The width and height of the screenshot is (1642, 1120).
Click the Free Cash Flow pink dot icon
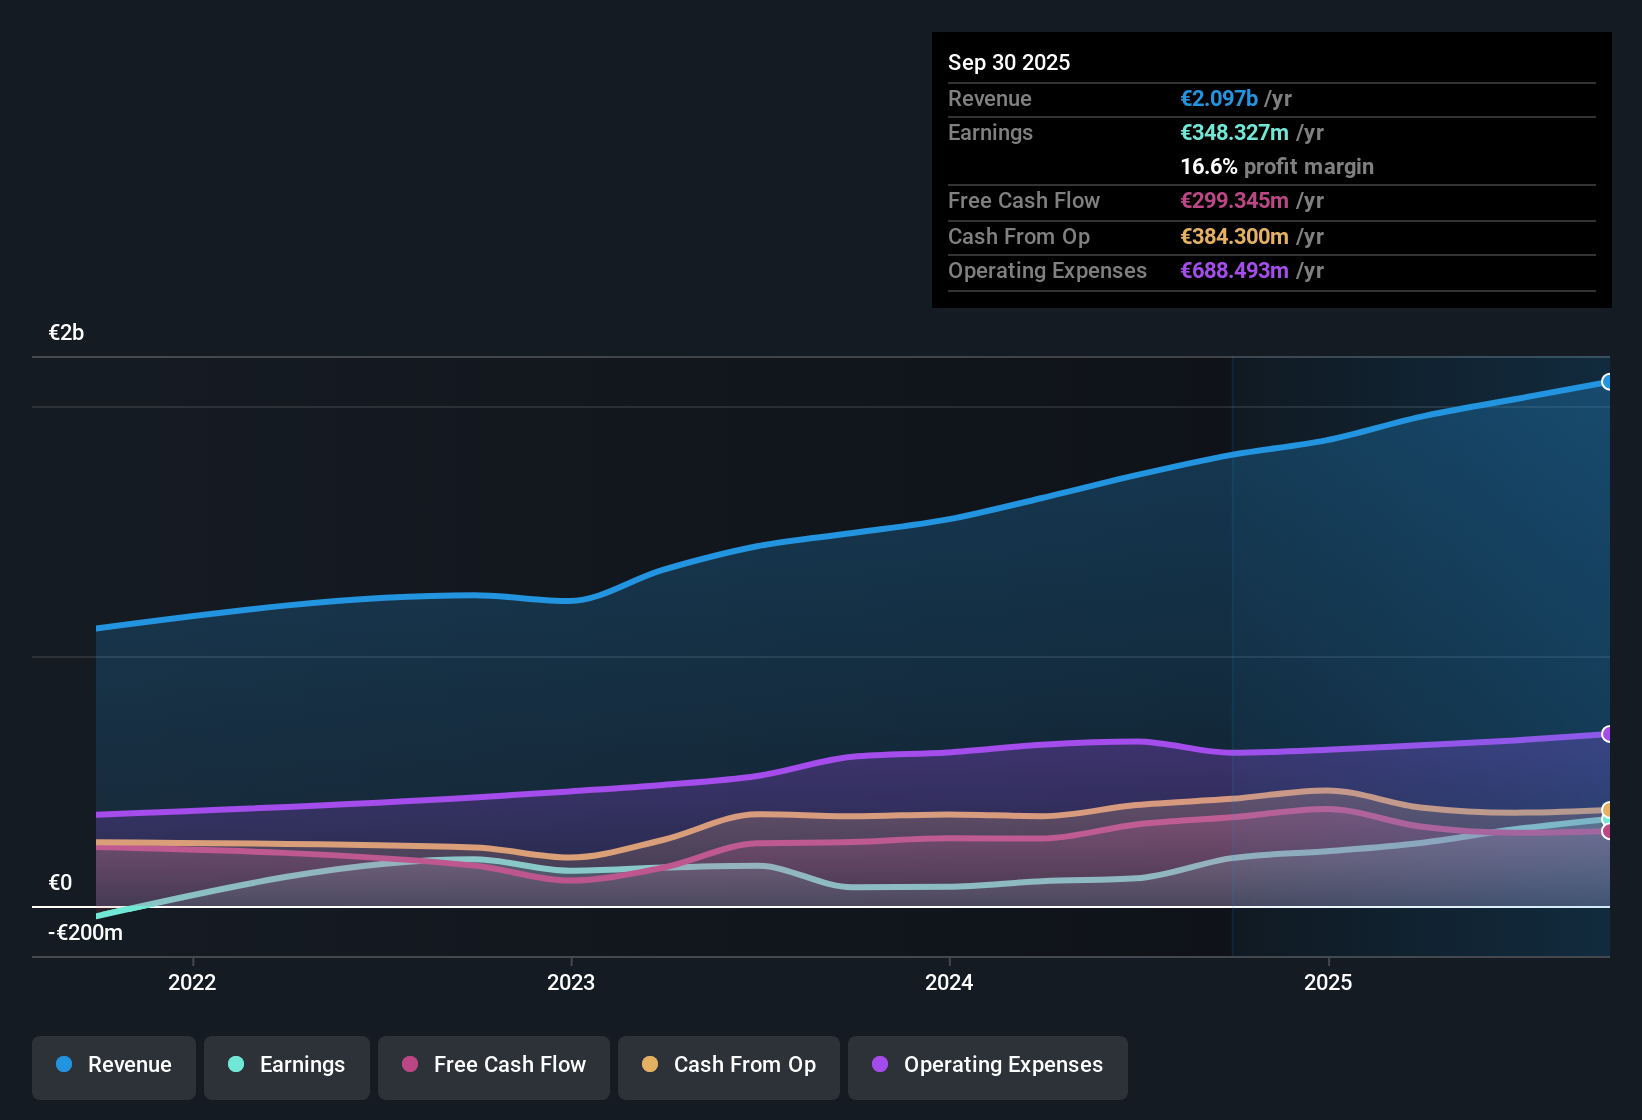coord(408,1065)
